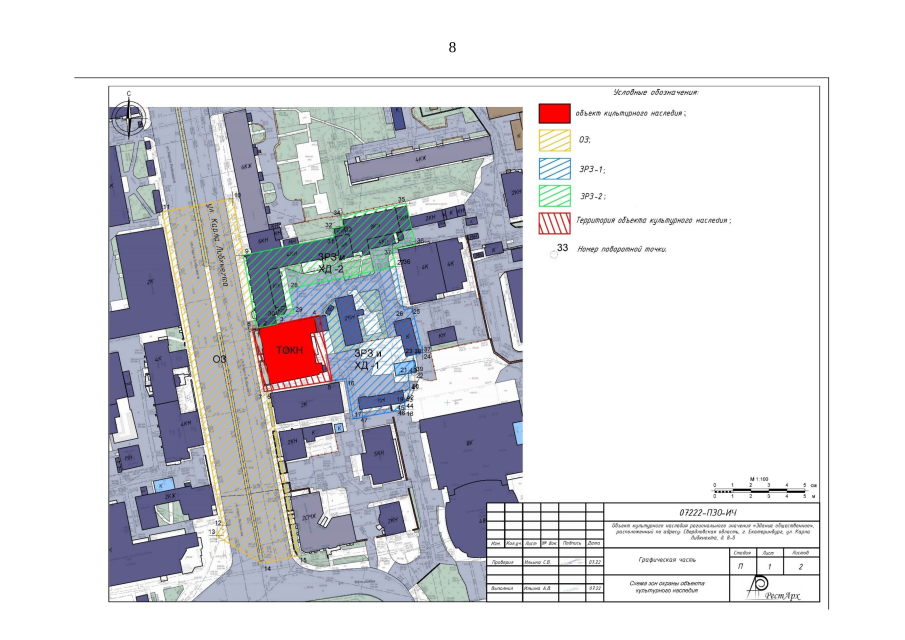This screenshot has height=640, width=905.
Task: Click the yellow hatched ОЗ legend symbol
Action: 554,141
